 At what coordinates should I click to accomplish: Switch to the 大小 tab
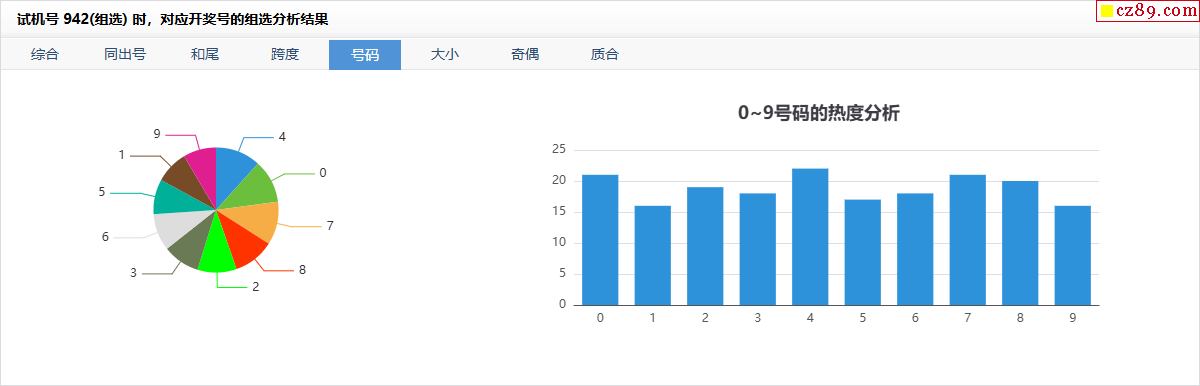tap(445, 55)
